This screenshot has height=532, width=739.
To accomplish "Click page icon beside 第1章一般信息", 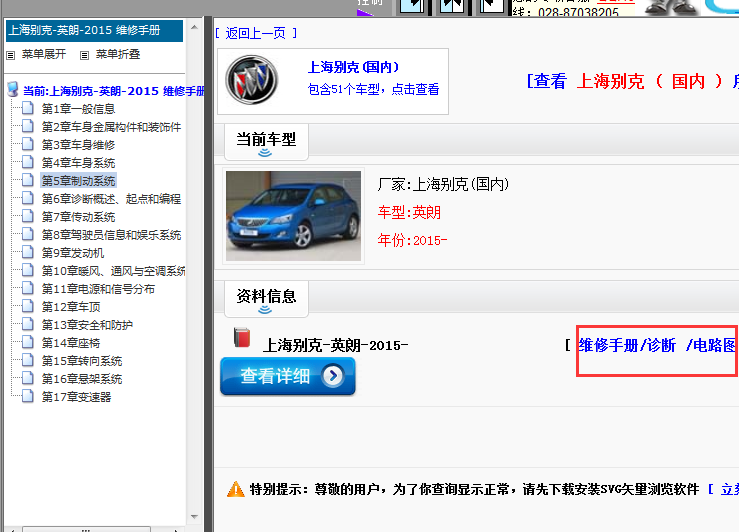I will coord(28,108).
